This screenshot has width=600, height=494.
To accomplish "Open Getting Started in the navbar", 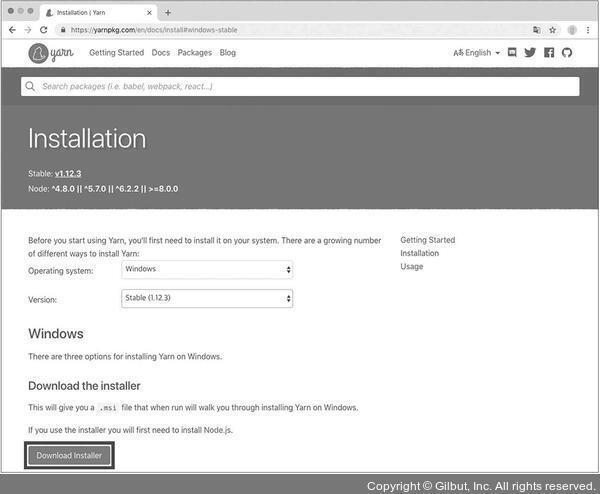I will (116, 53).
